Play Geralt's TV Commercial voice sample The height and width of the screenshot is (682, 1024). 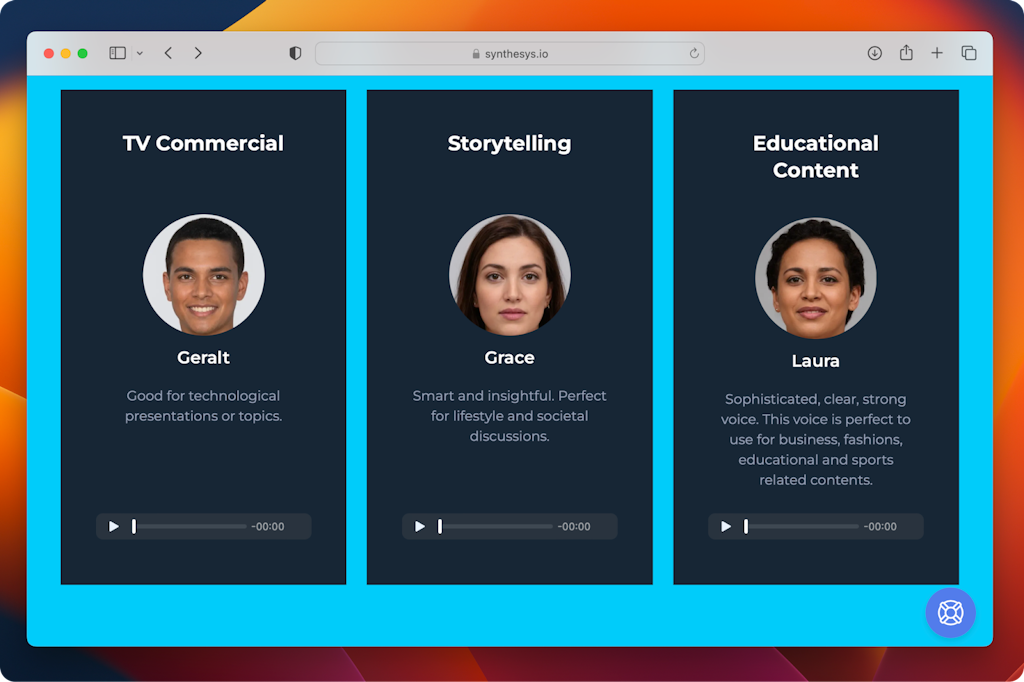coord(113,525)
